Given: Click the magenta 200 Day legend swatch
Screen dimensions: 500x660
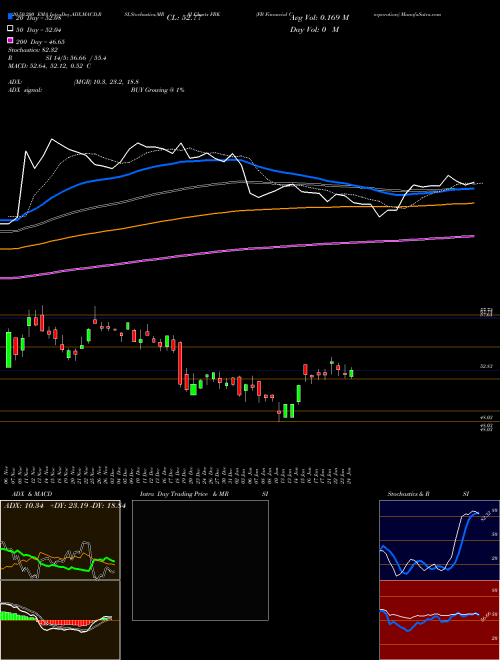Looking at the screenshot, I should coord(10,40).
